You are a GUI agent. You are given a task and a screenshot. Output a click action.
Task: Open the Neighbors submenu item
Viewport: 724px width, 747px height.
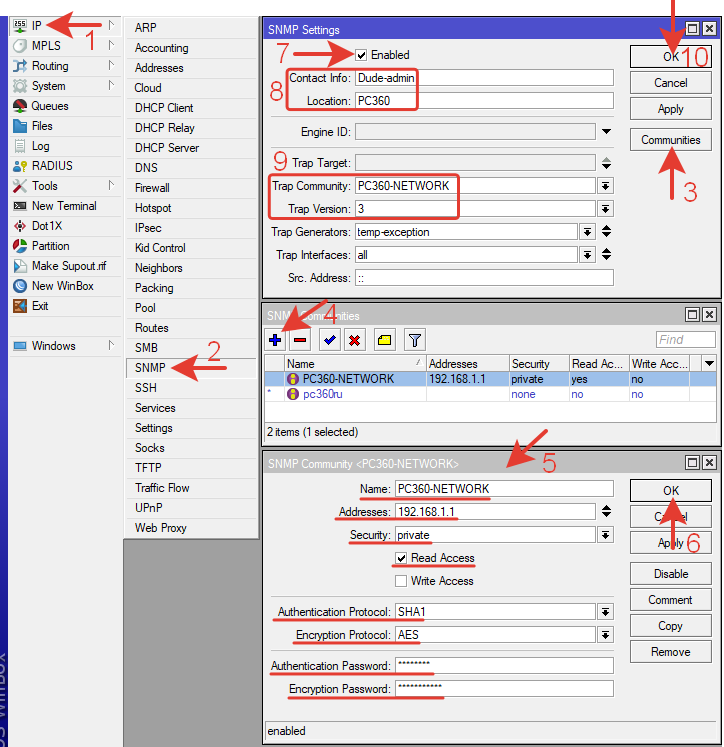(191, 268)
